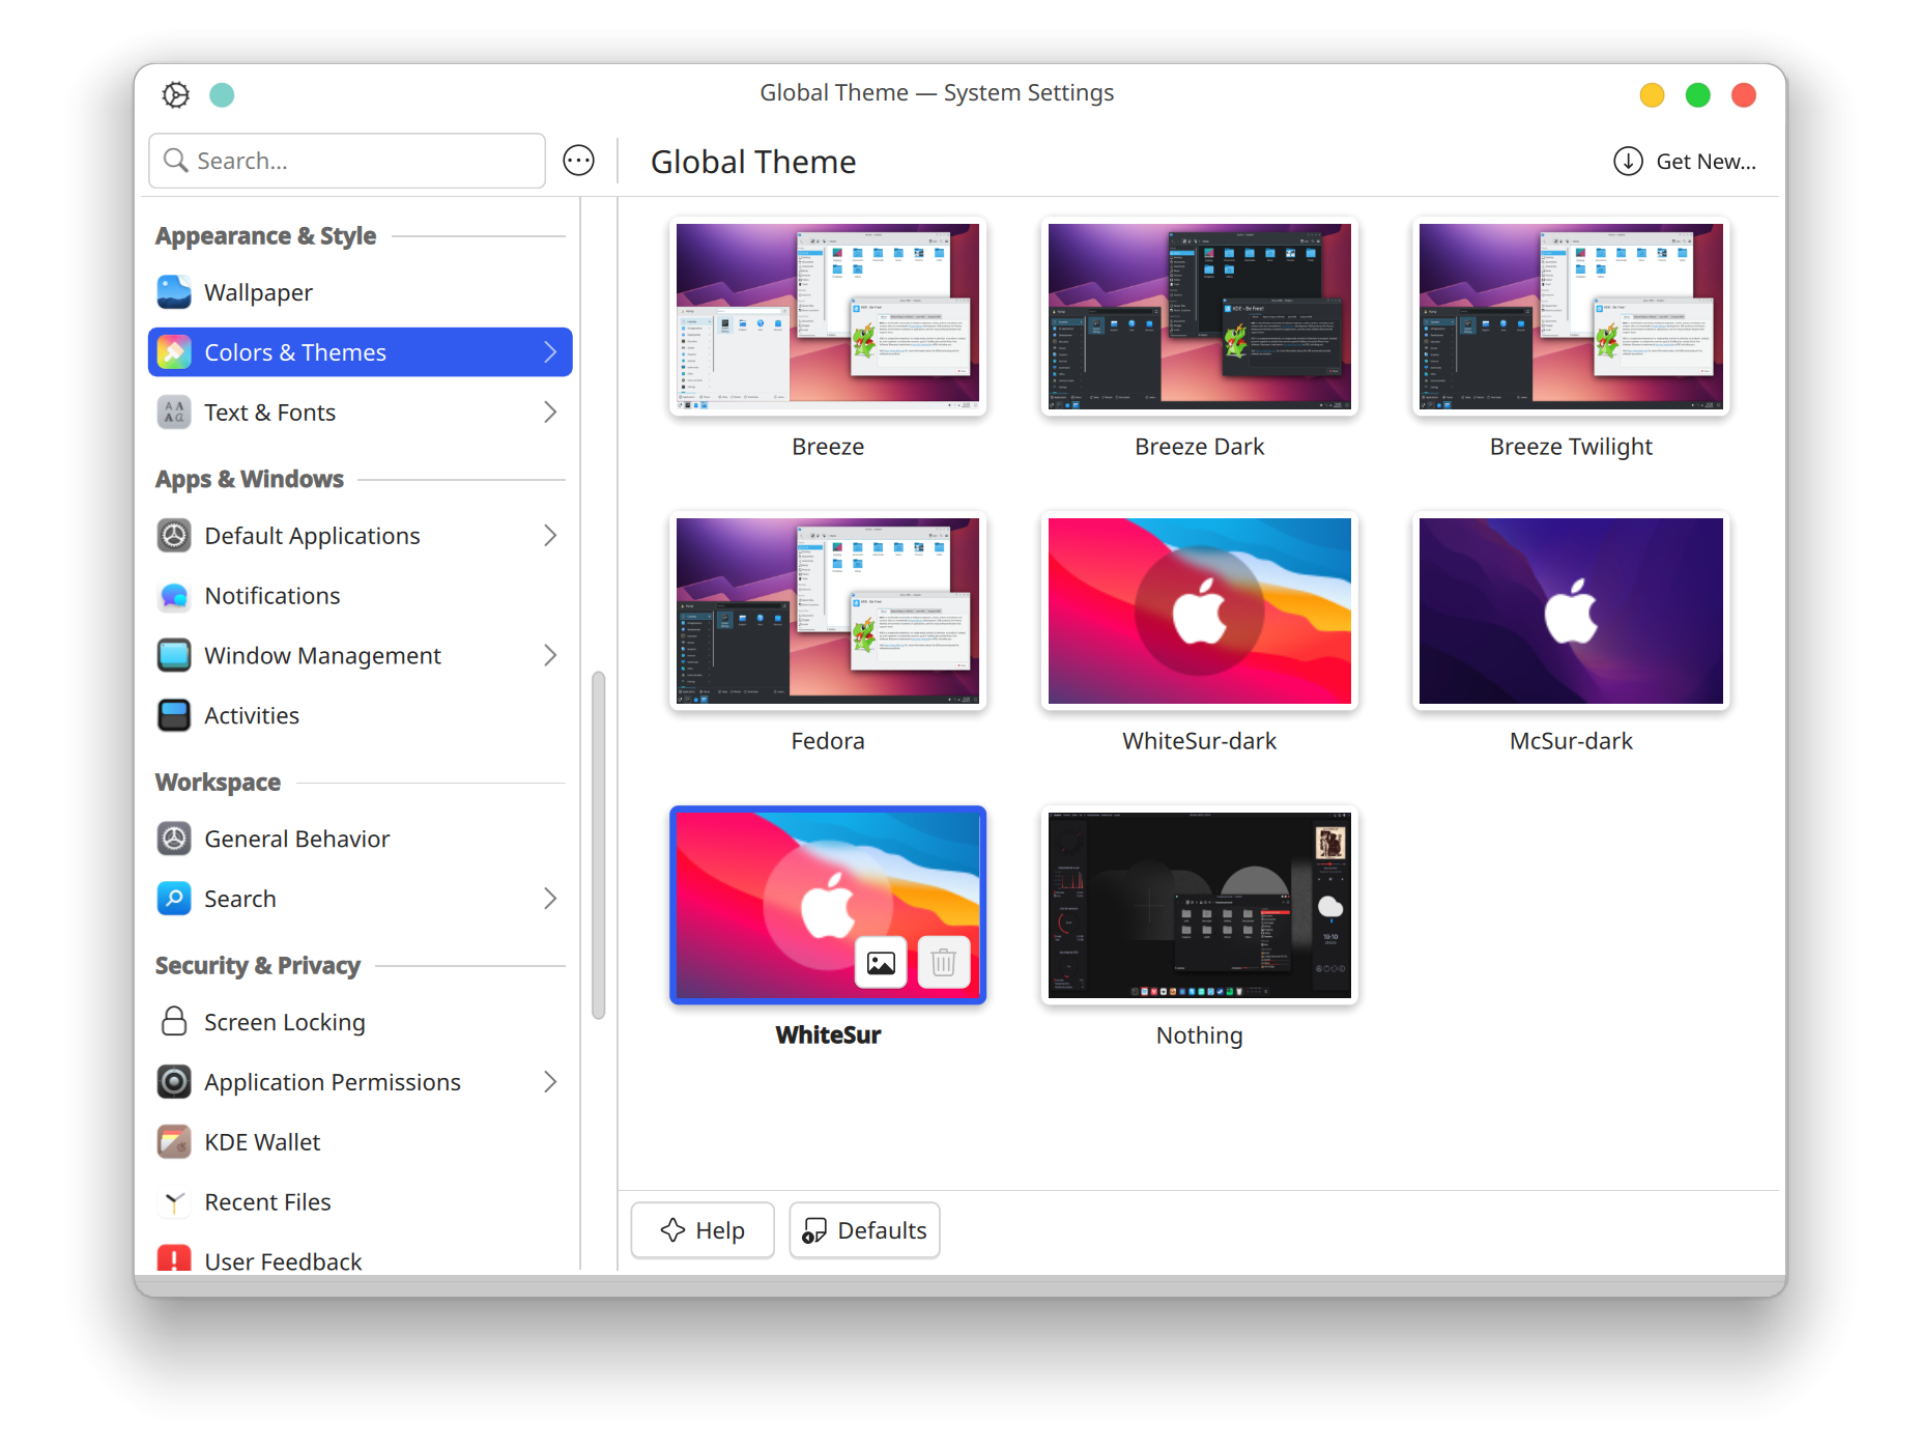Click the wallpaper preview icon on WhiteSur theme

(880, 962)
